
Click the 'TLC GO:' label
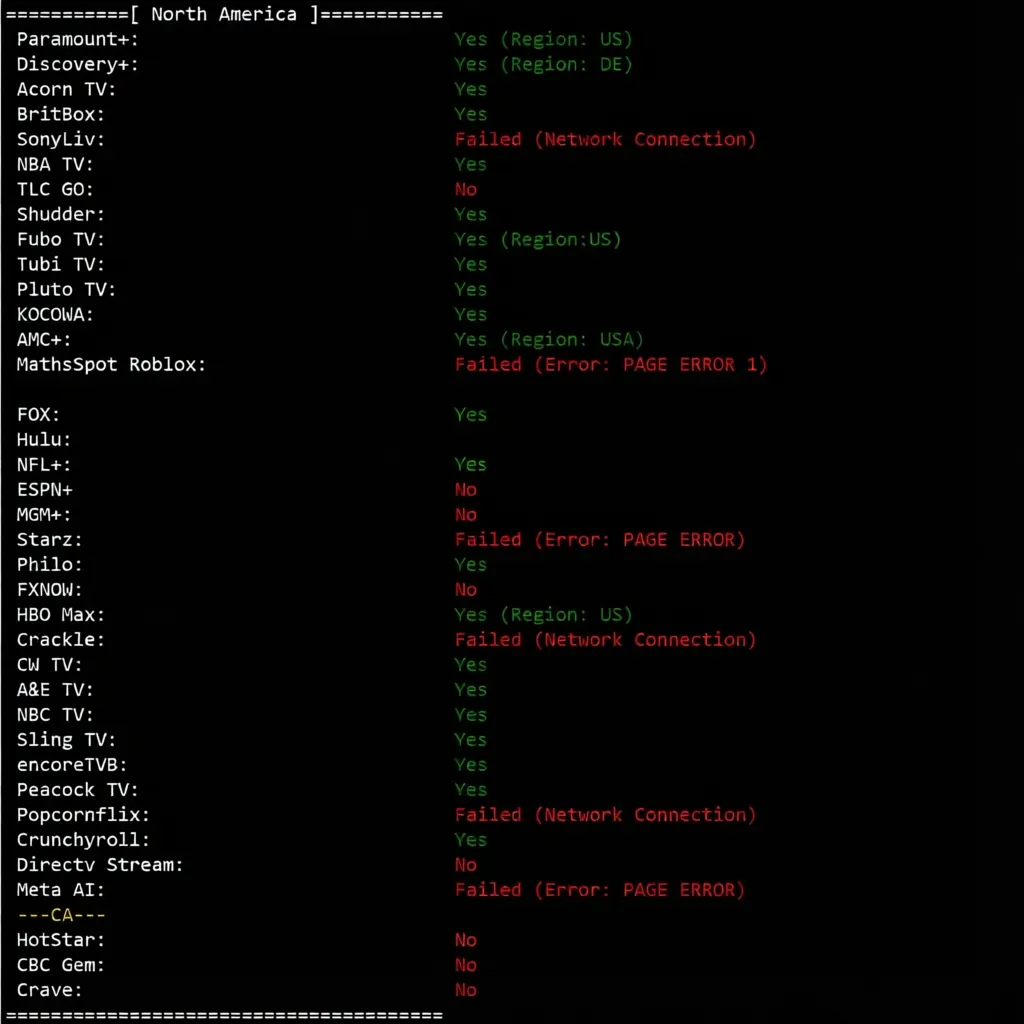pos(56,189)
